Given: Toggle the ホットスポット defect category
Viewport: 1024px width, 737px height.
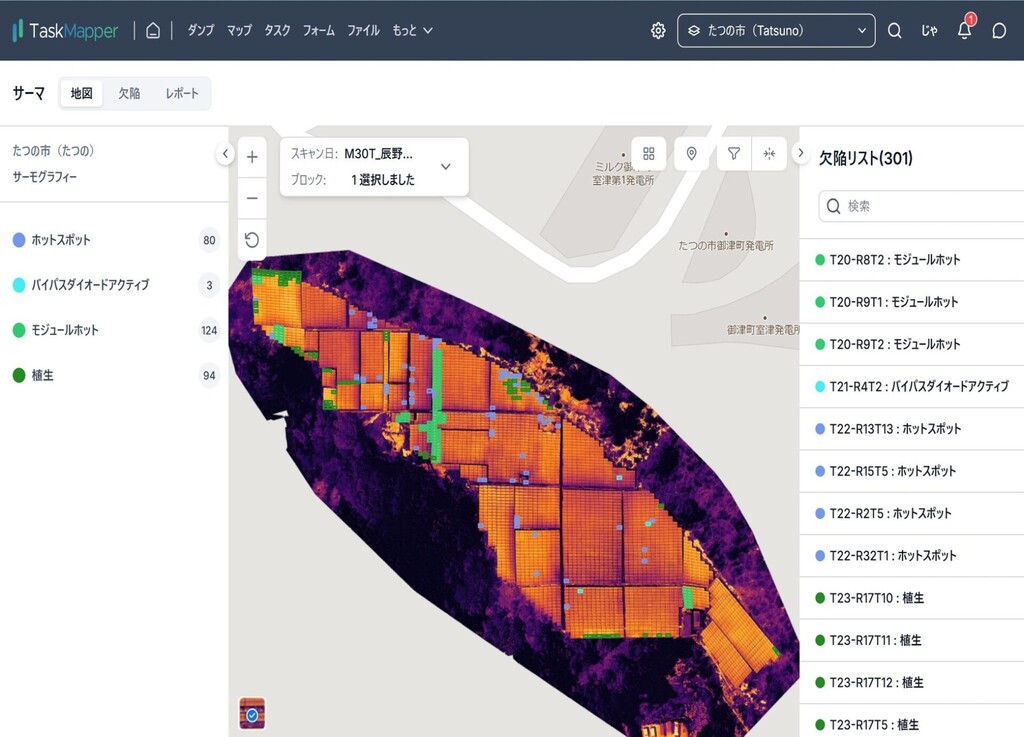Looking at the screenshot, I should coord(61,240).
